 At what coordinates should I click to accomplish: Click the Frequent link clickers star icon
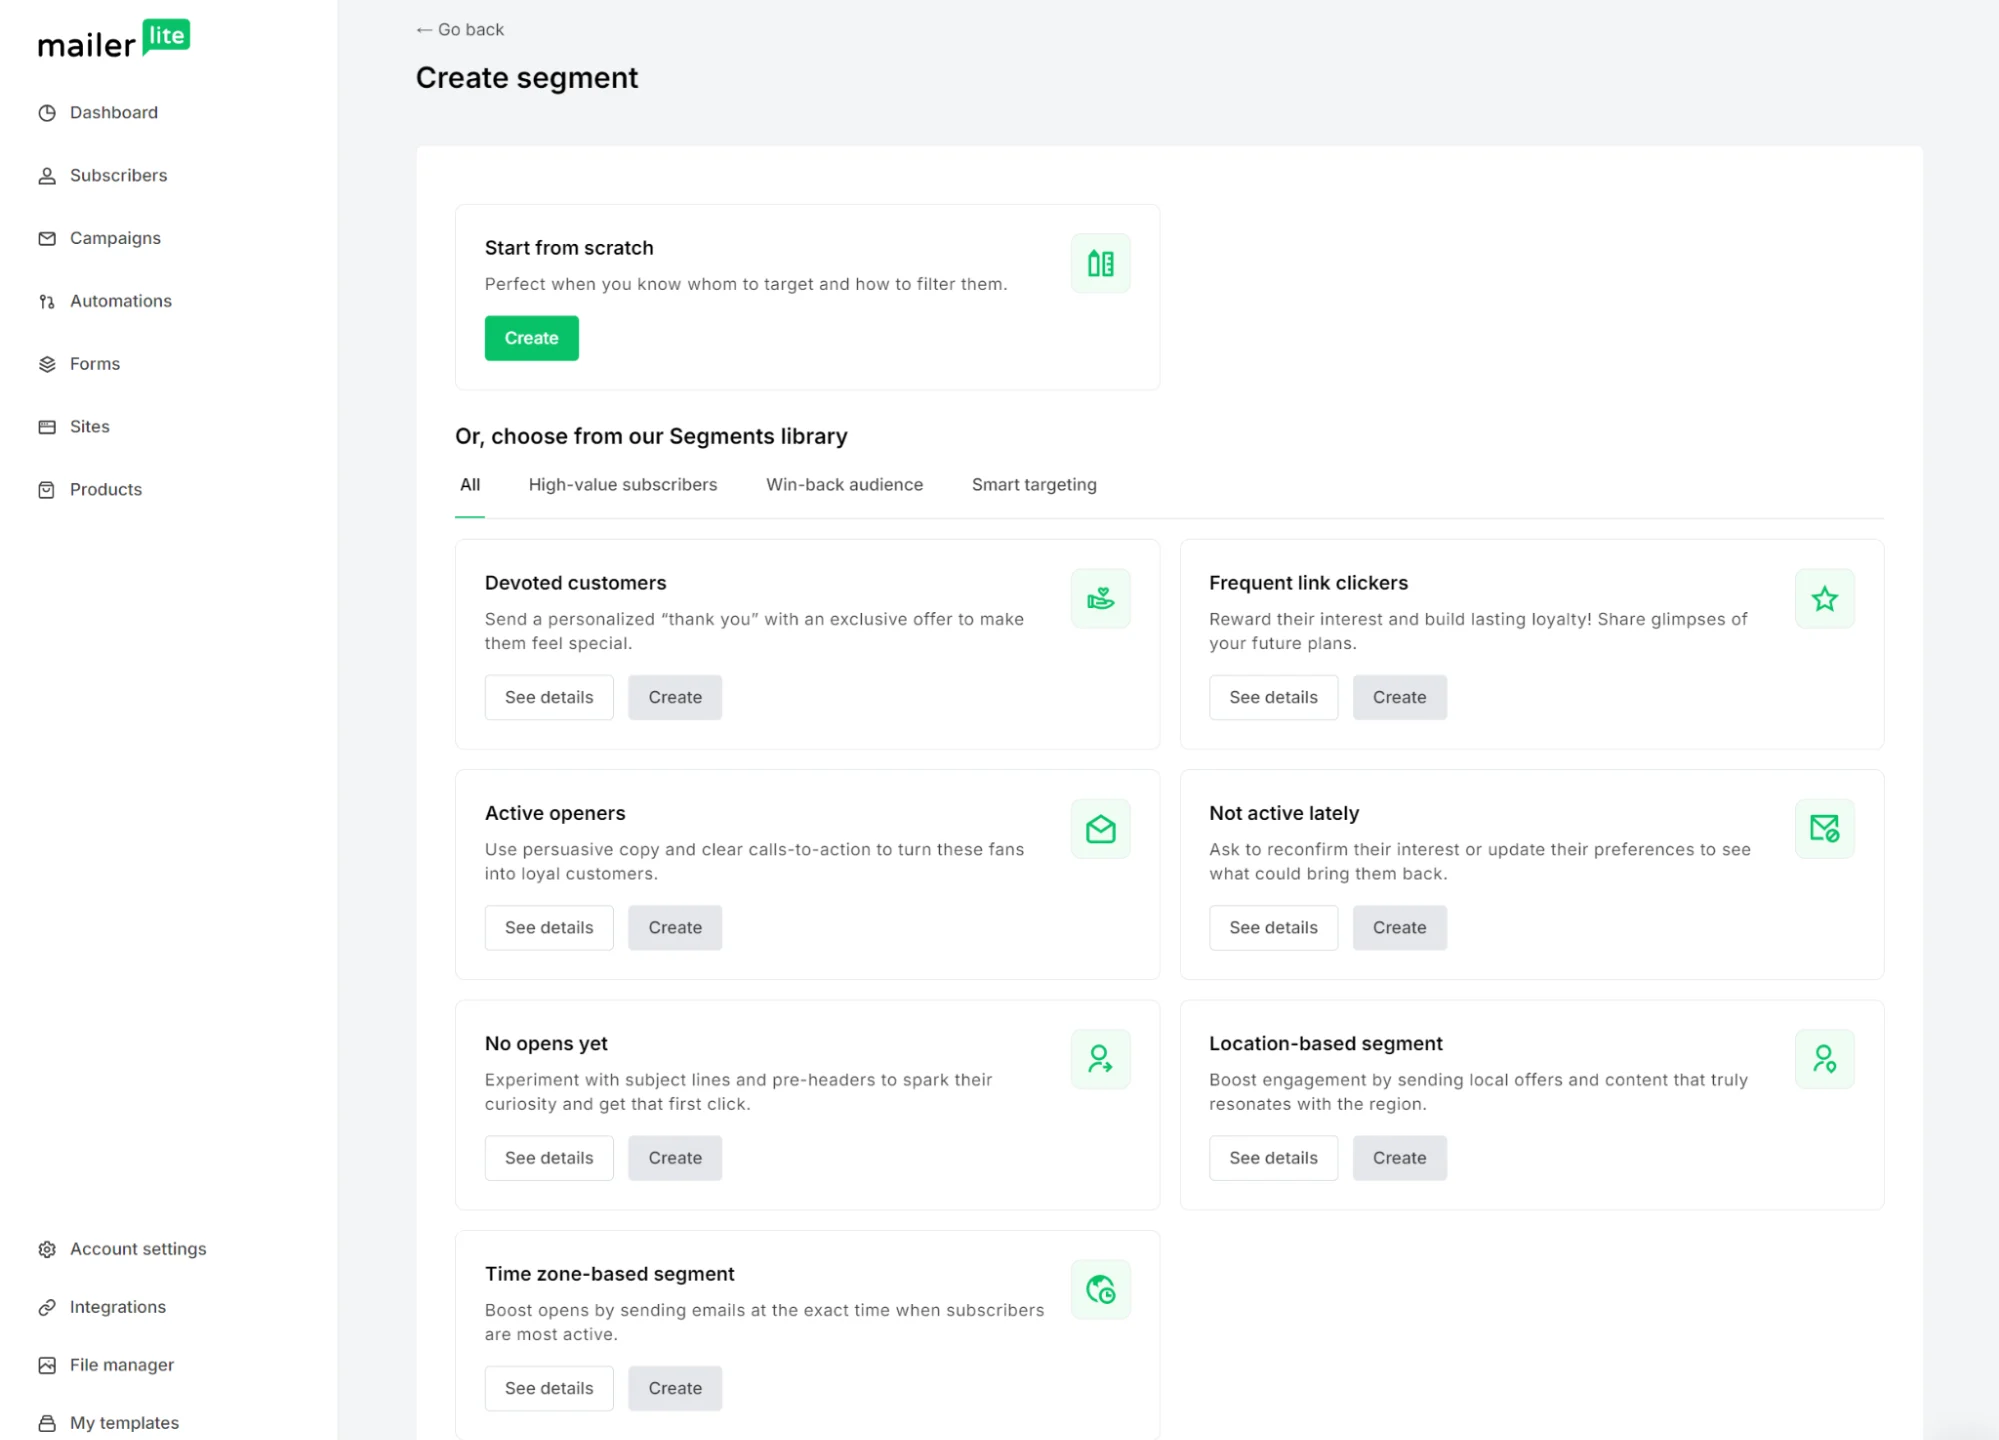coord(1824,599)
